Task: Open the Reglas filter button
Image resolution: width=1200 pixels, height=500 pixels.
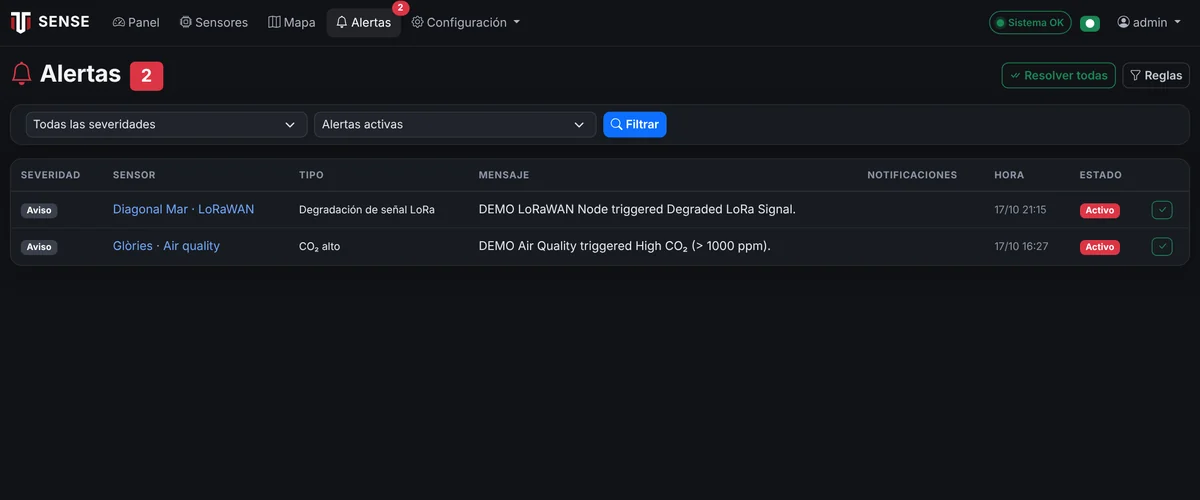Action: coord(1156,75)
